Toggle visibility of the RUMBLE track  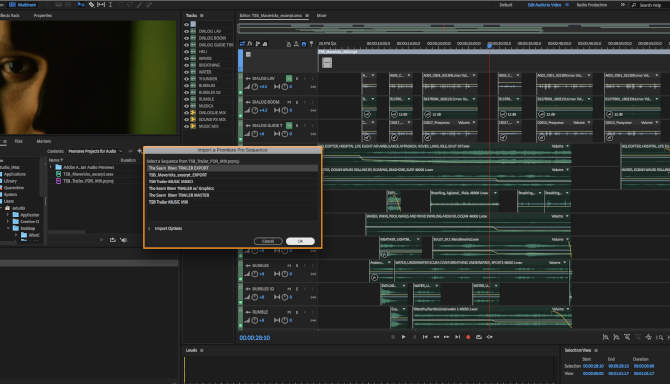pyautogui.click(x=186, y=99)
